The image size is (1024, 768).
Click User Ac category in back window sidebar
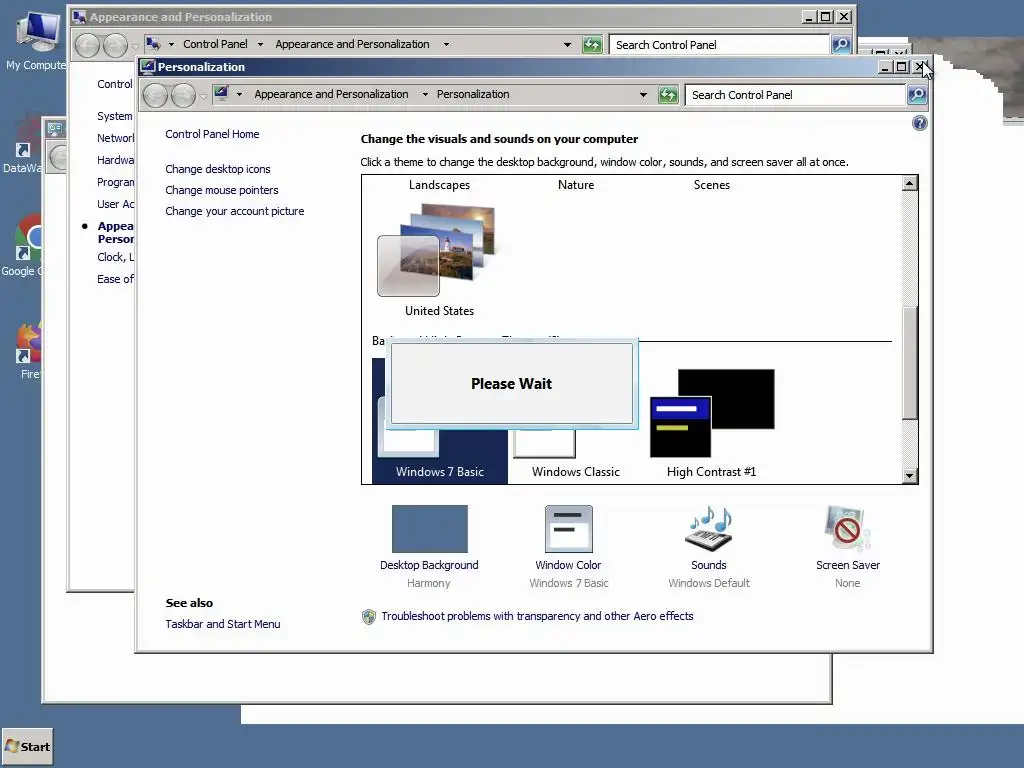[116, 204]
